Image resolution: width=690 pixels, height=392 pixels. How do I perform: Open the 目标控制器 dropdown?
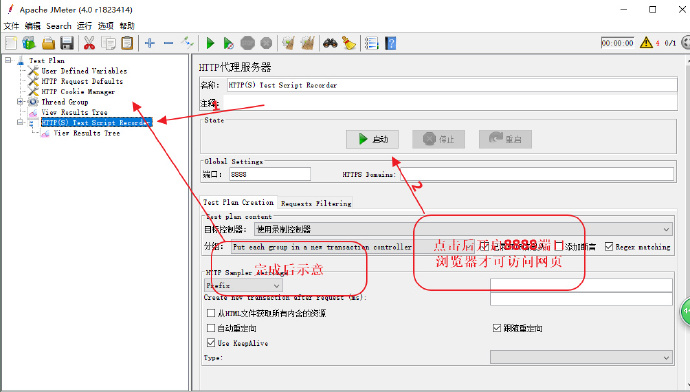(463, 229)
